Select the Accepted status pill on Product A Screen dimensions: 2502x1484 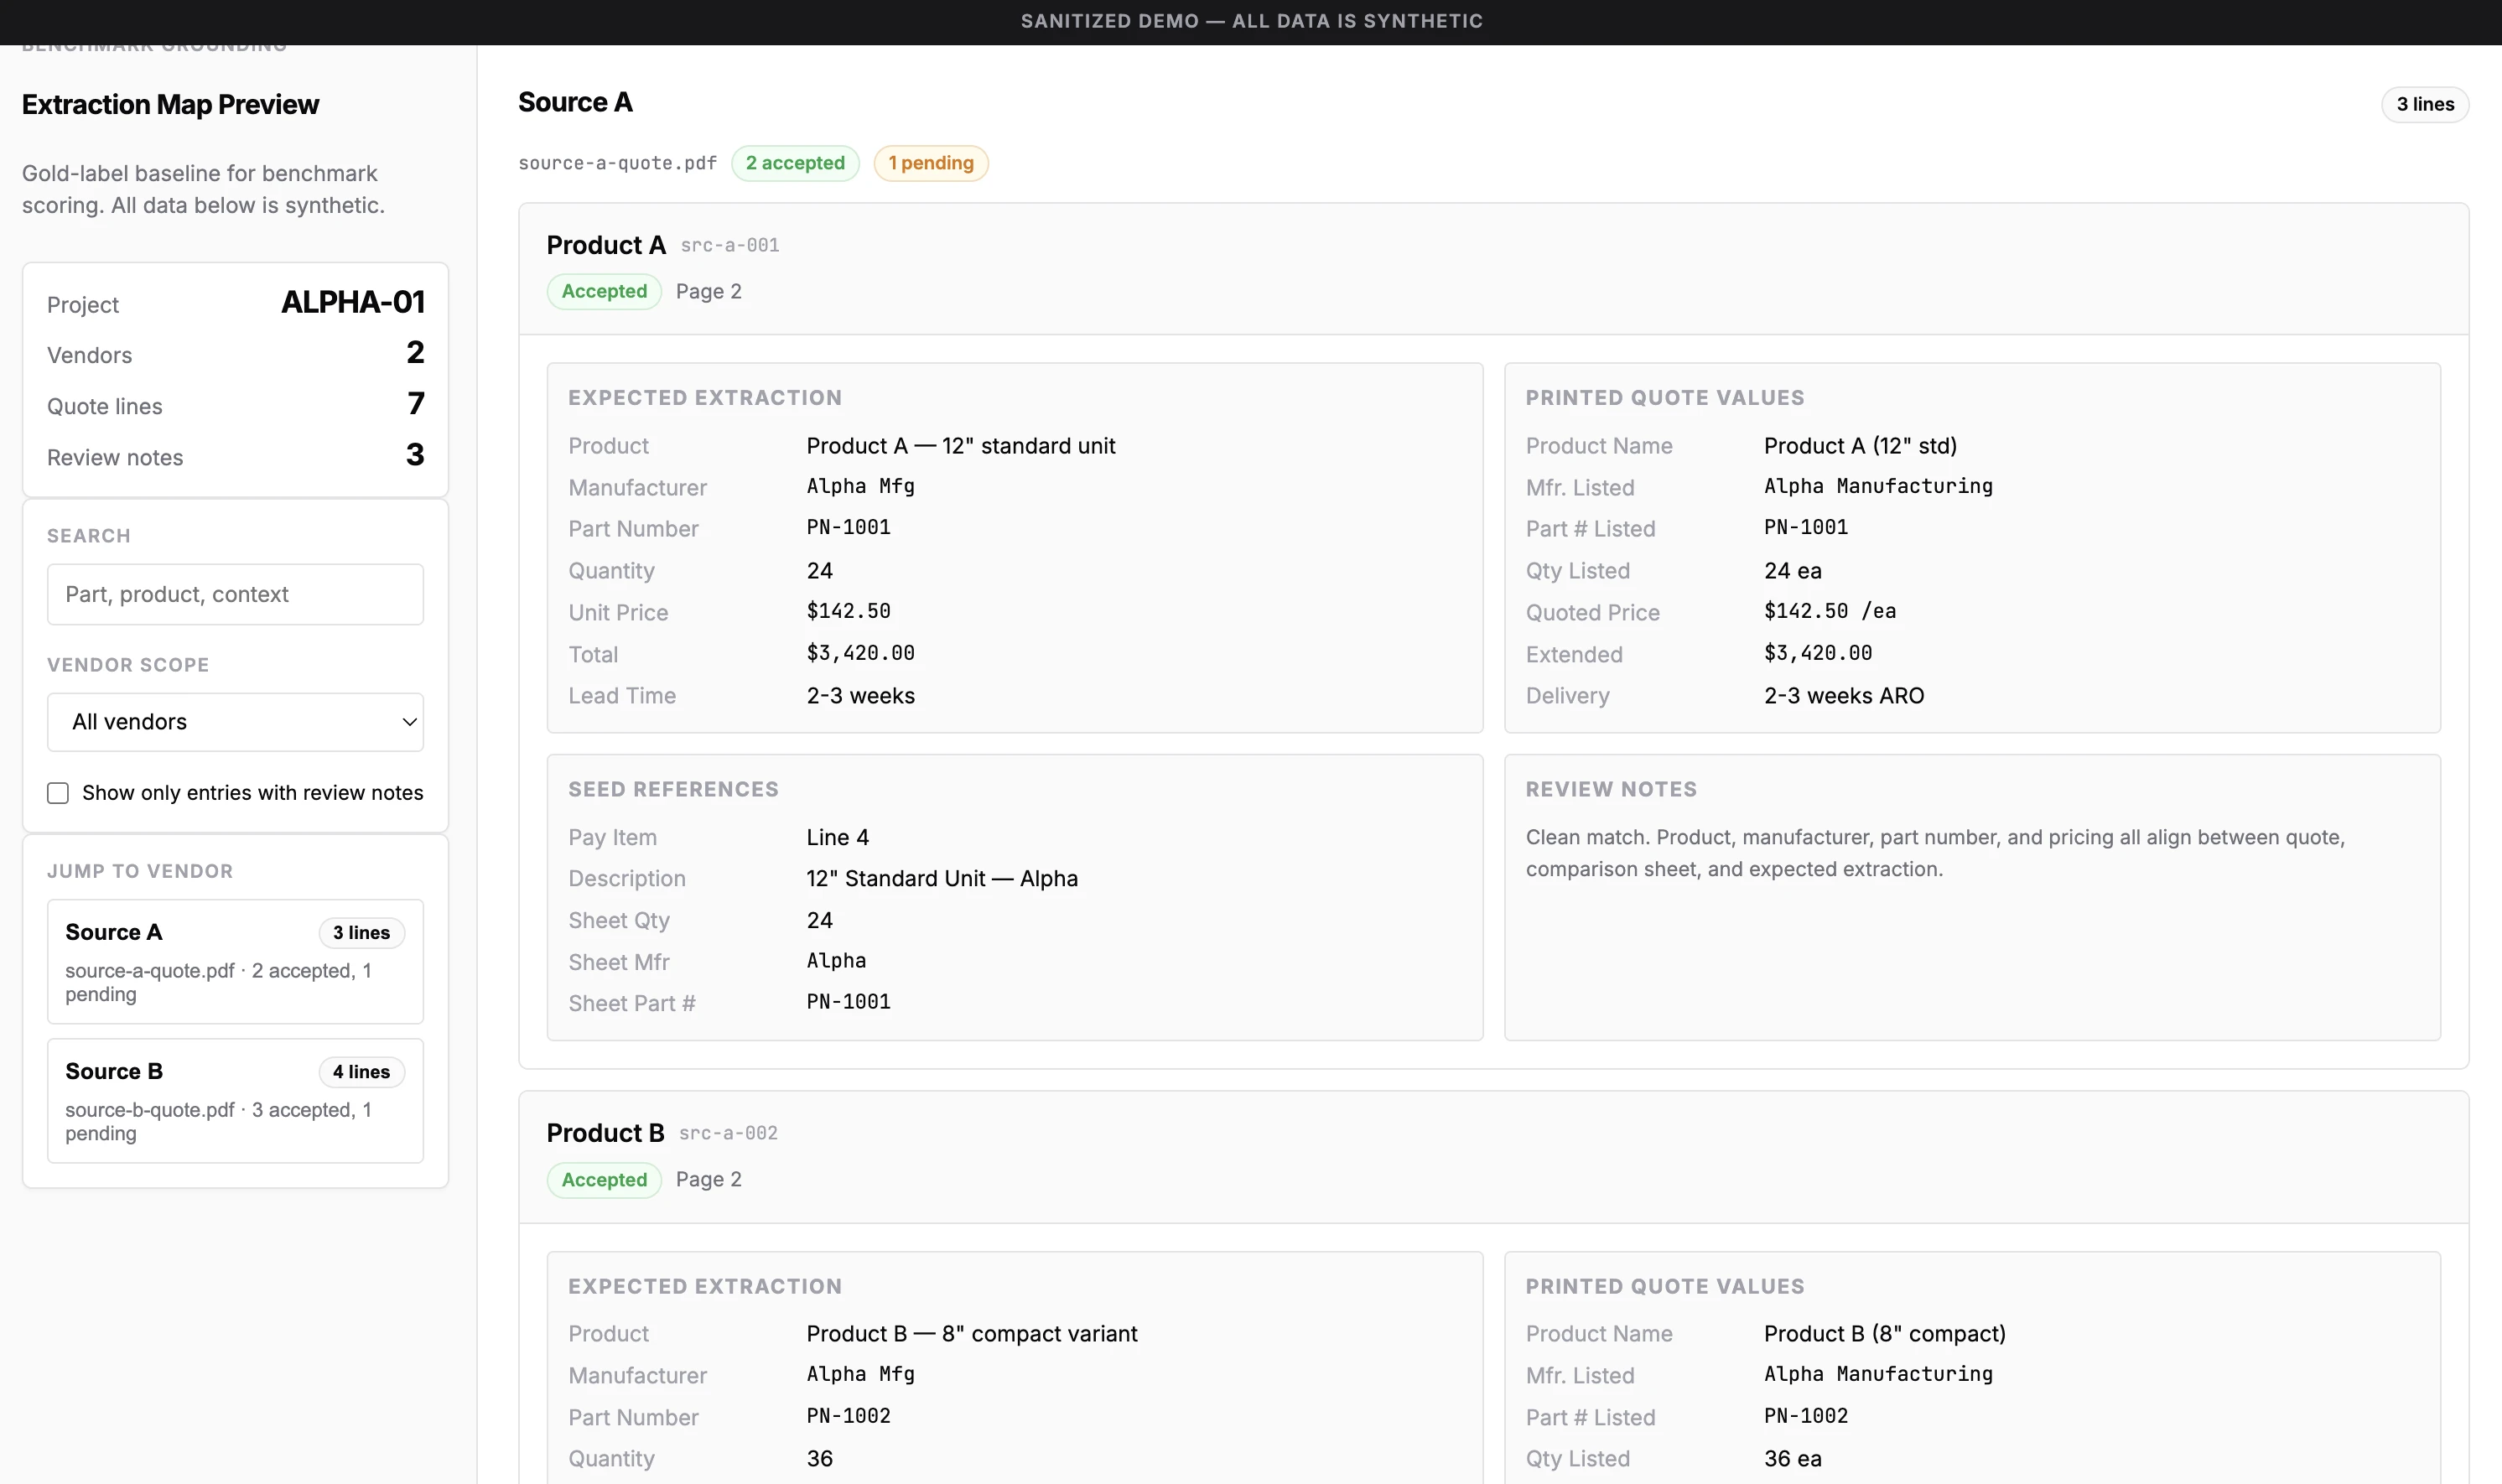point(603,291)
